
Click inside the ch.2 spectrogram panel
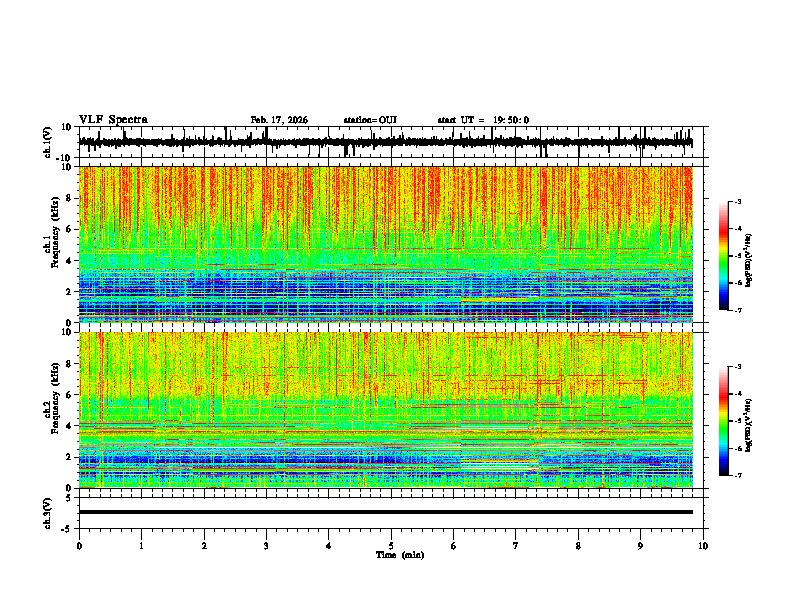[x=386, y=410]
